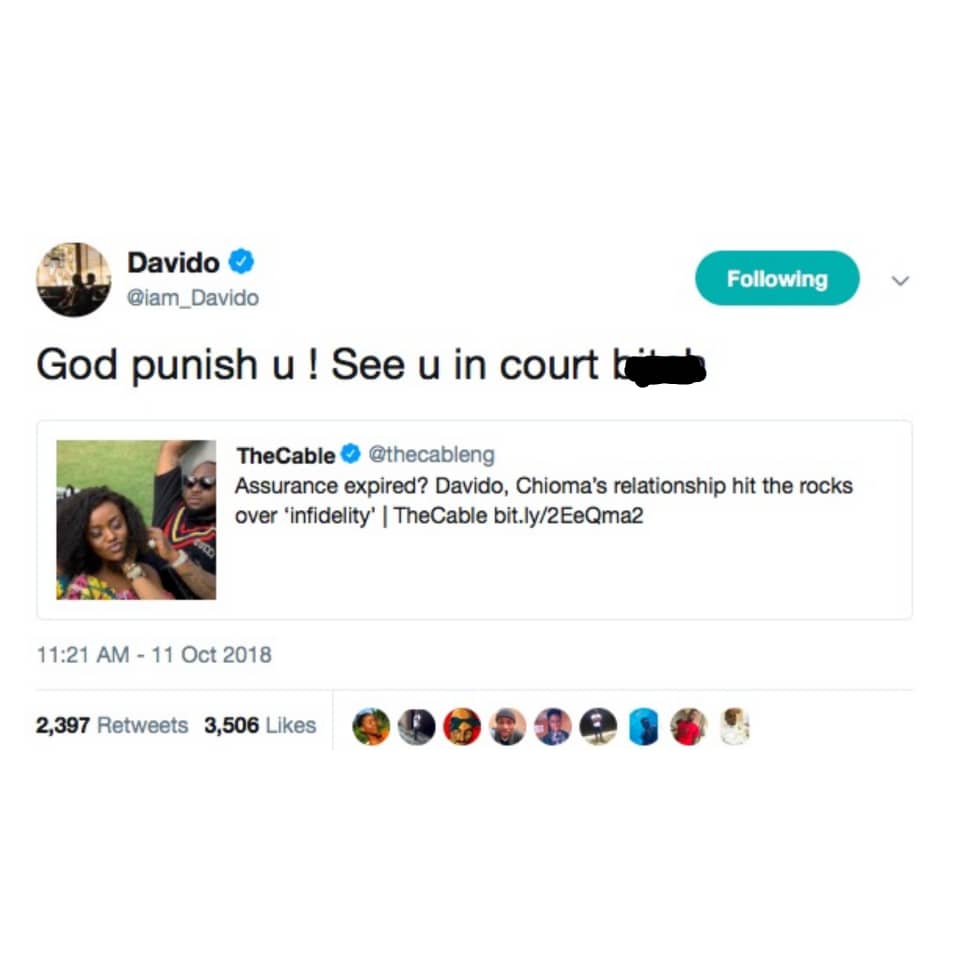View the 2,397 Retweets list
This screenshot has height=960, width=960.
click(112, 726)
